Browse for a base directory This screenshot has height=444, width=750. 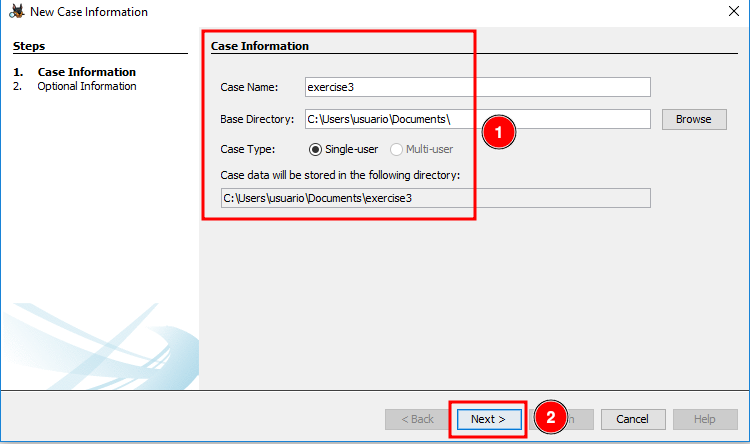[693, 119]
